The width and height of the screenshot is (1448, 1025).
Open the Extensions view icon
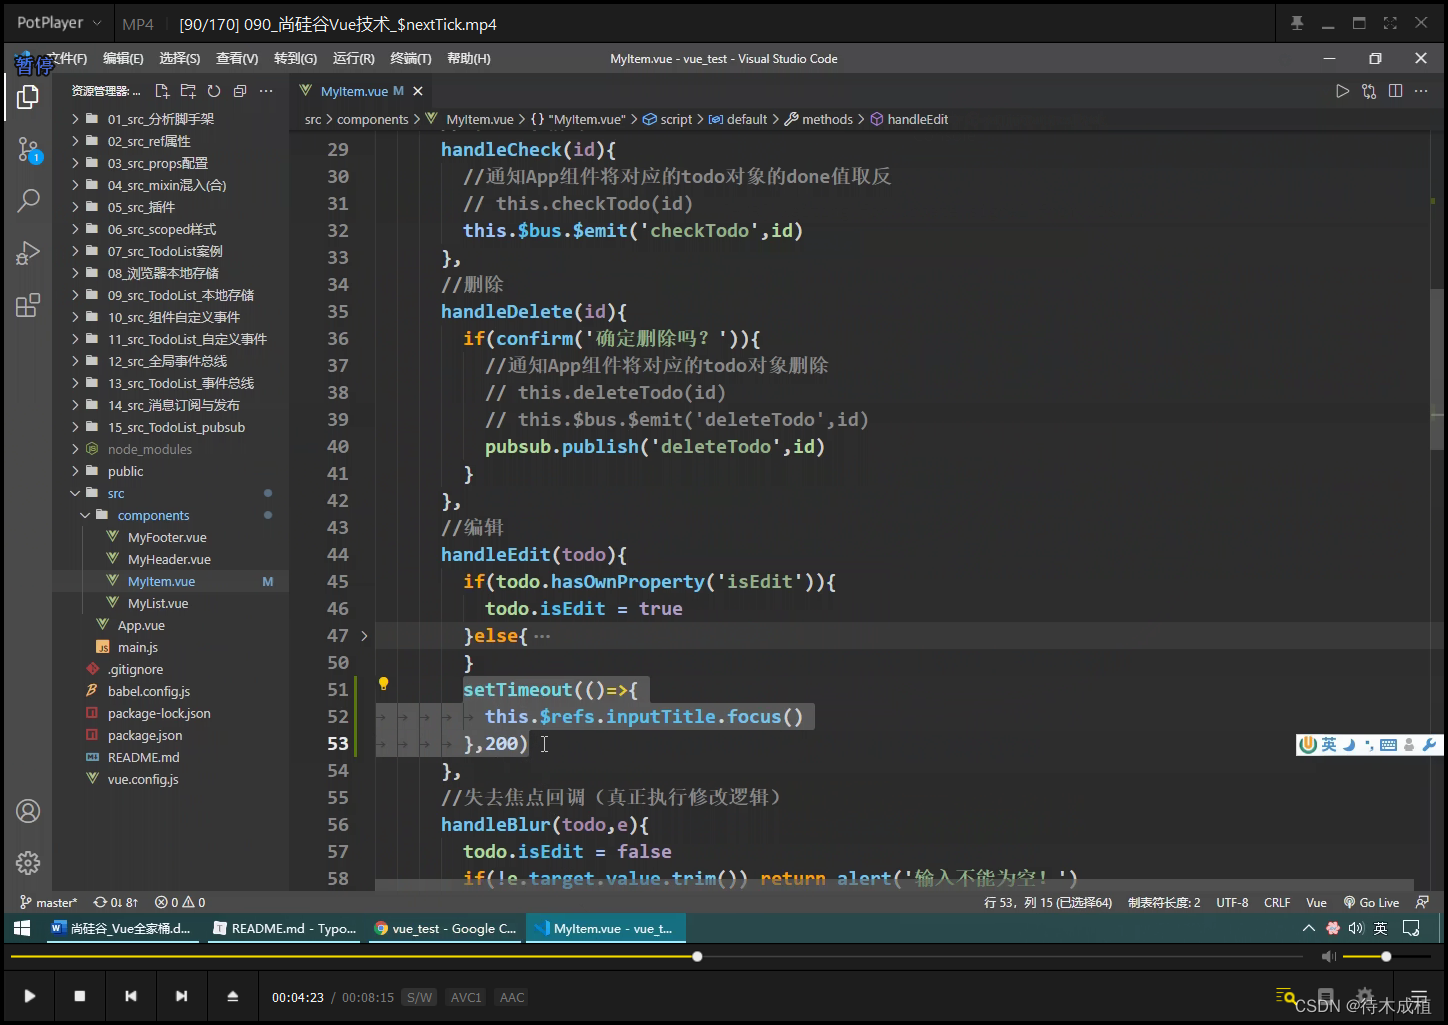pyautogui.click(x=28, y=305)
